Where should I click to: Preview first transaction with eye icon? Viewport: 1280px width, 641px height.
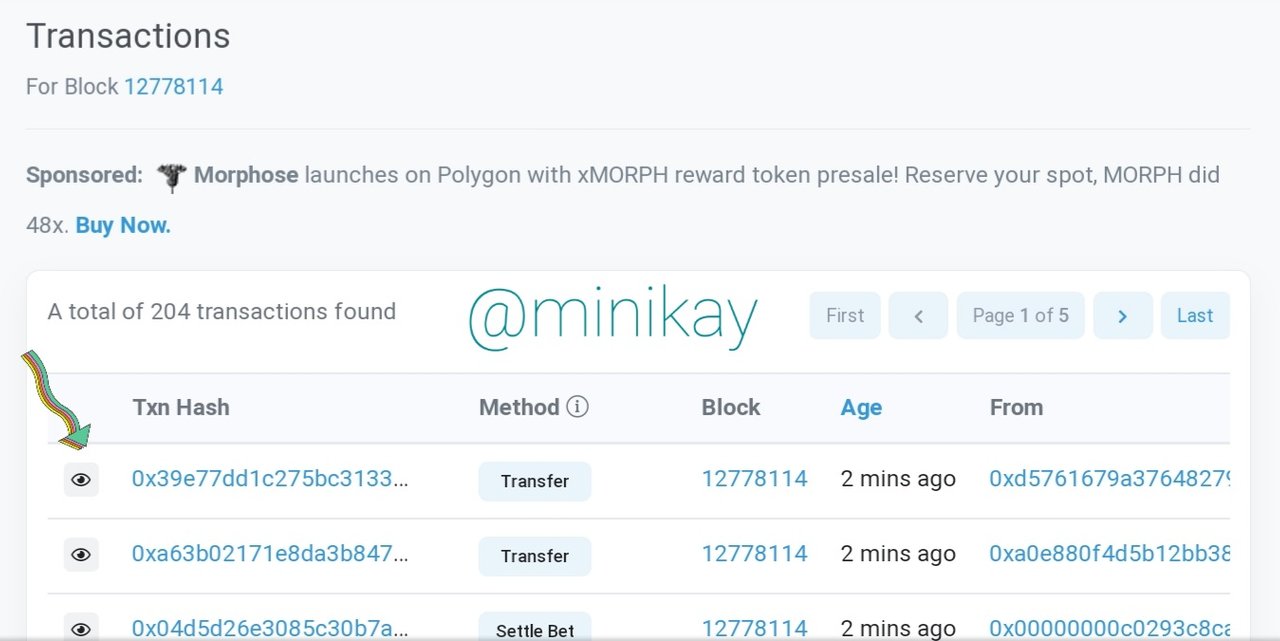coord(81,480)
